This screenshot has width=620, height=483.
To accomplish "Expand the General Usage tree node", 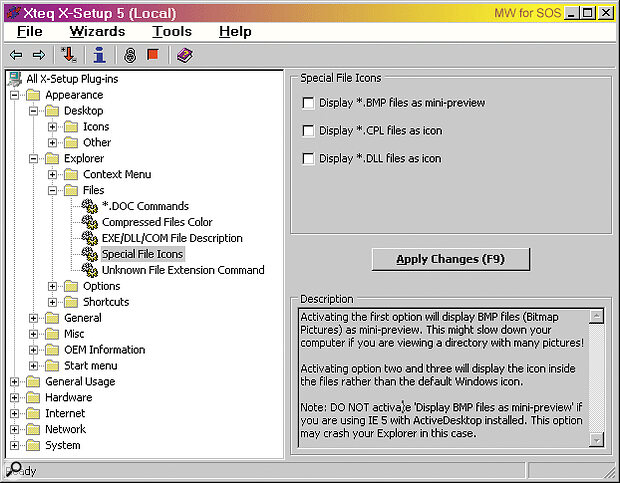I will point(15,382).
